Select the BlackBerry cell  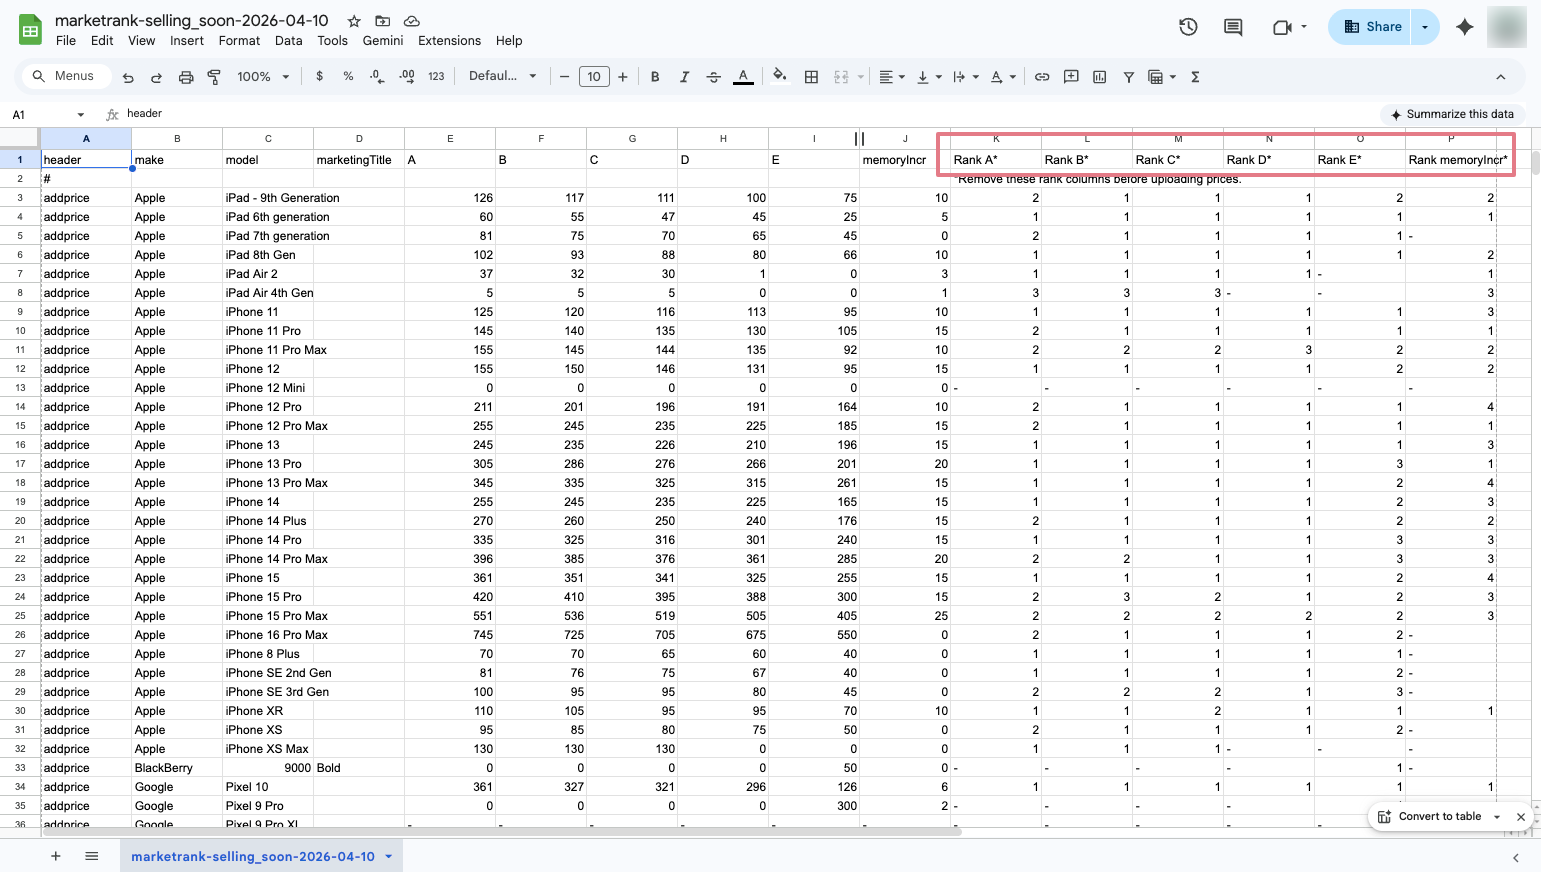pos(177,768)
